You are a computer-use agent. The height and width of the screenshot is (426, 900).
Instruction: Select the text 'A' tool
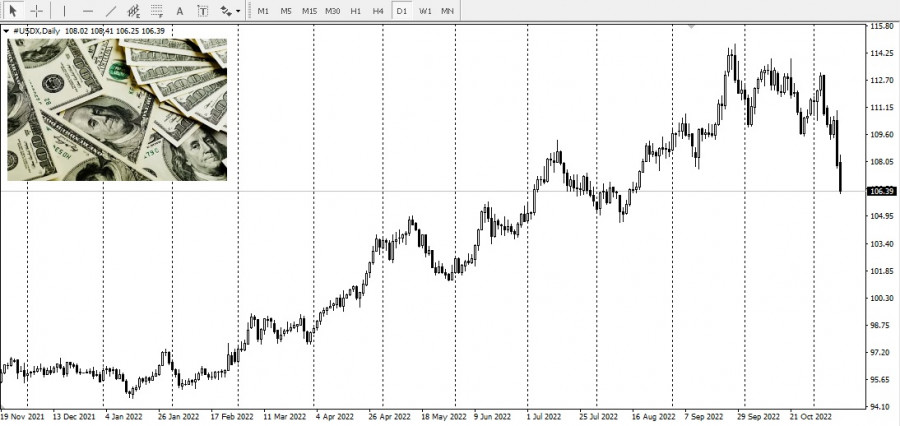pos(180,10)
